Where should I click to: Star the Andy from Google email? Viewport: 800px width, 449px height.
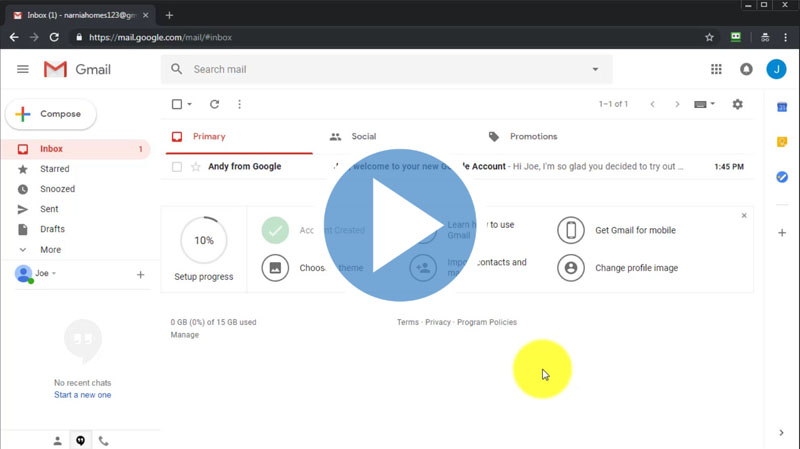(196, 167)
